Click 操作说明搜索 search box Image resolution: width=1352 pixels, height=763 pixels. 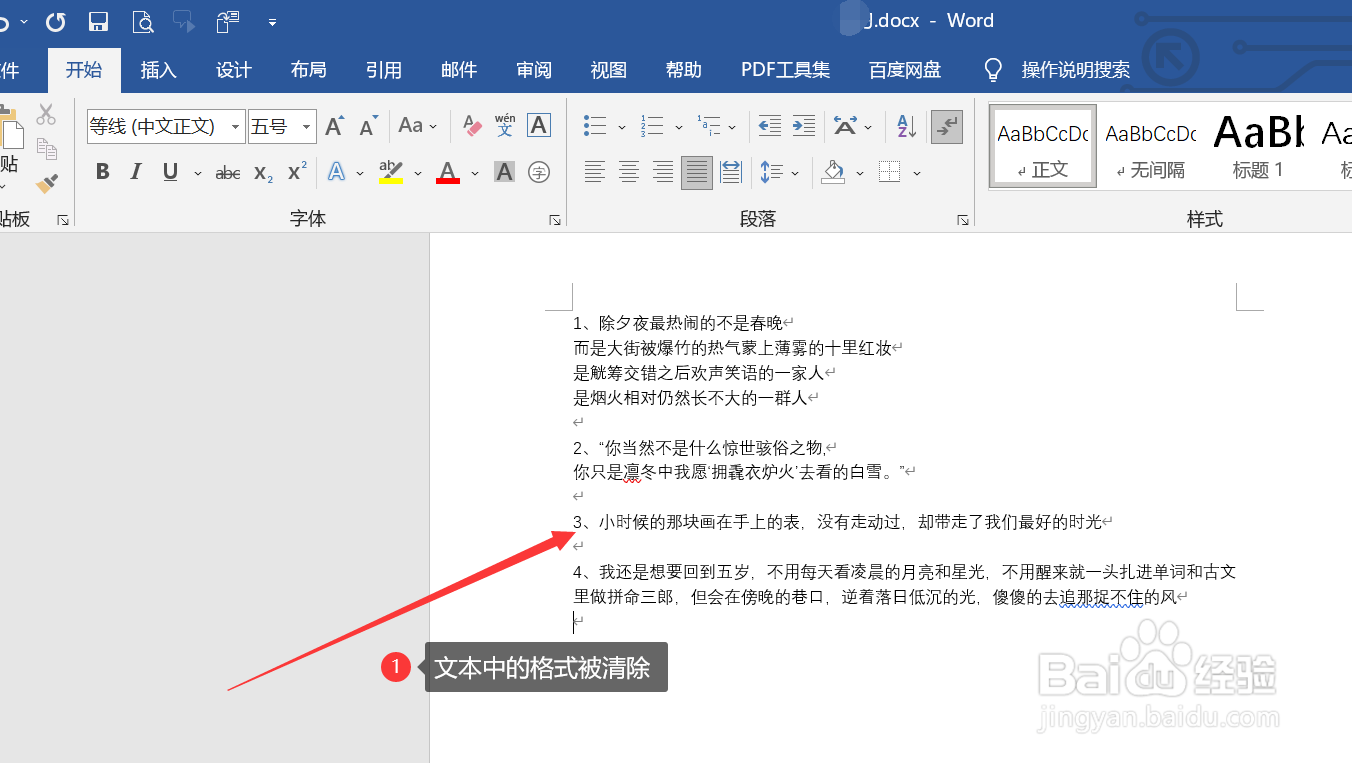pyautogui.click(x=1076, y=70)
